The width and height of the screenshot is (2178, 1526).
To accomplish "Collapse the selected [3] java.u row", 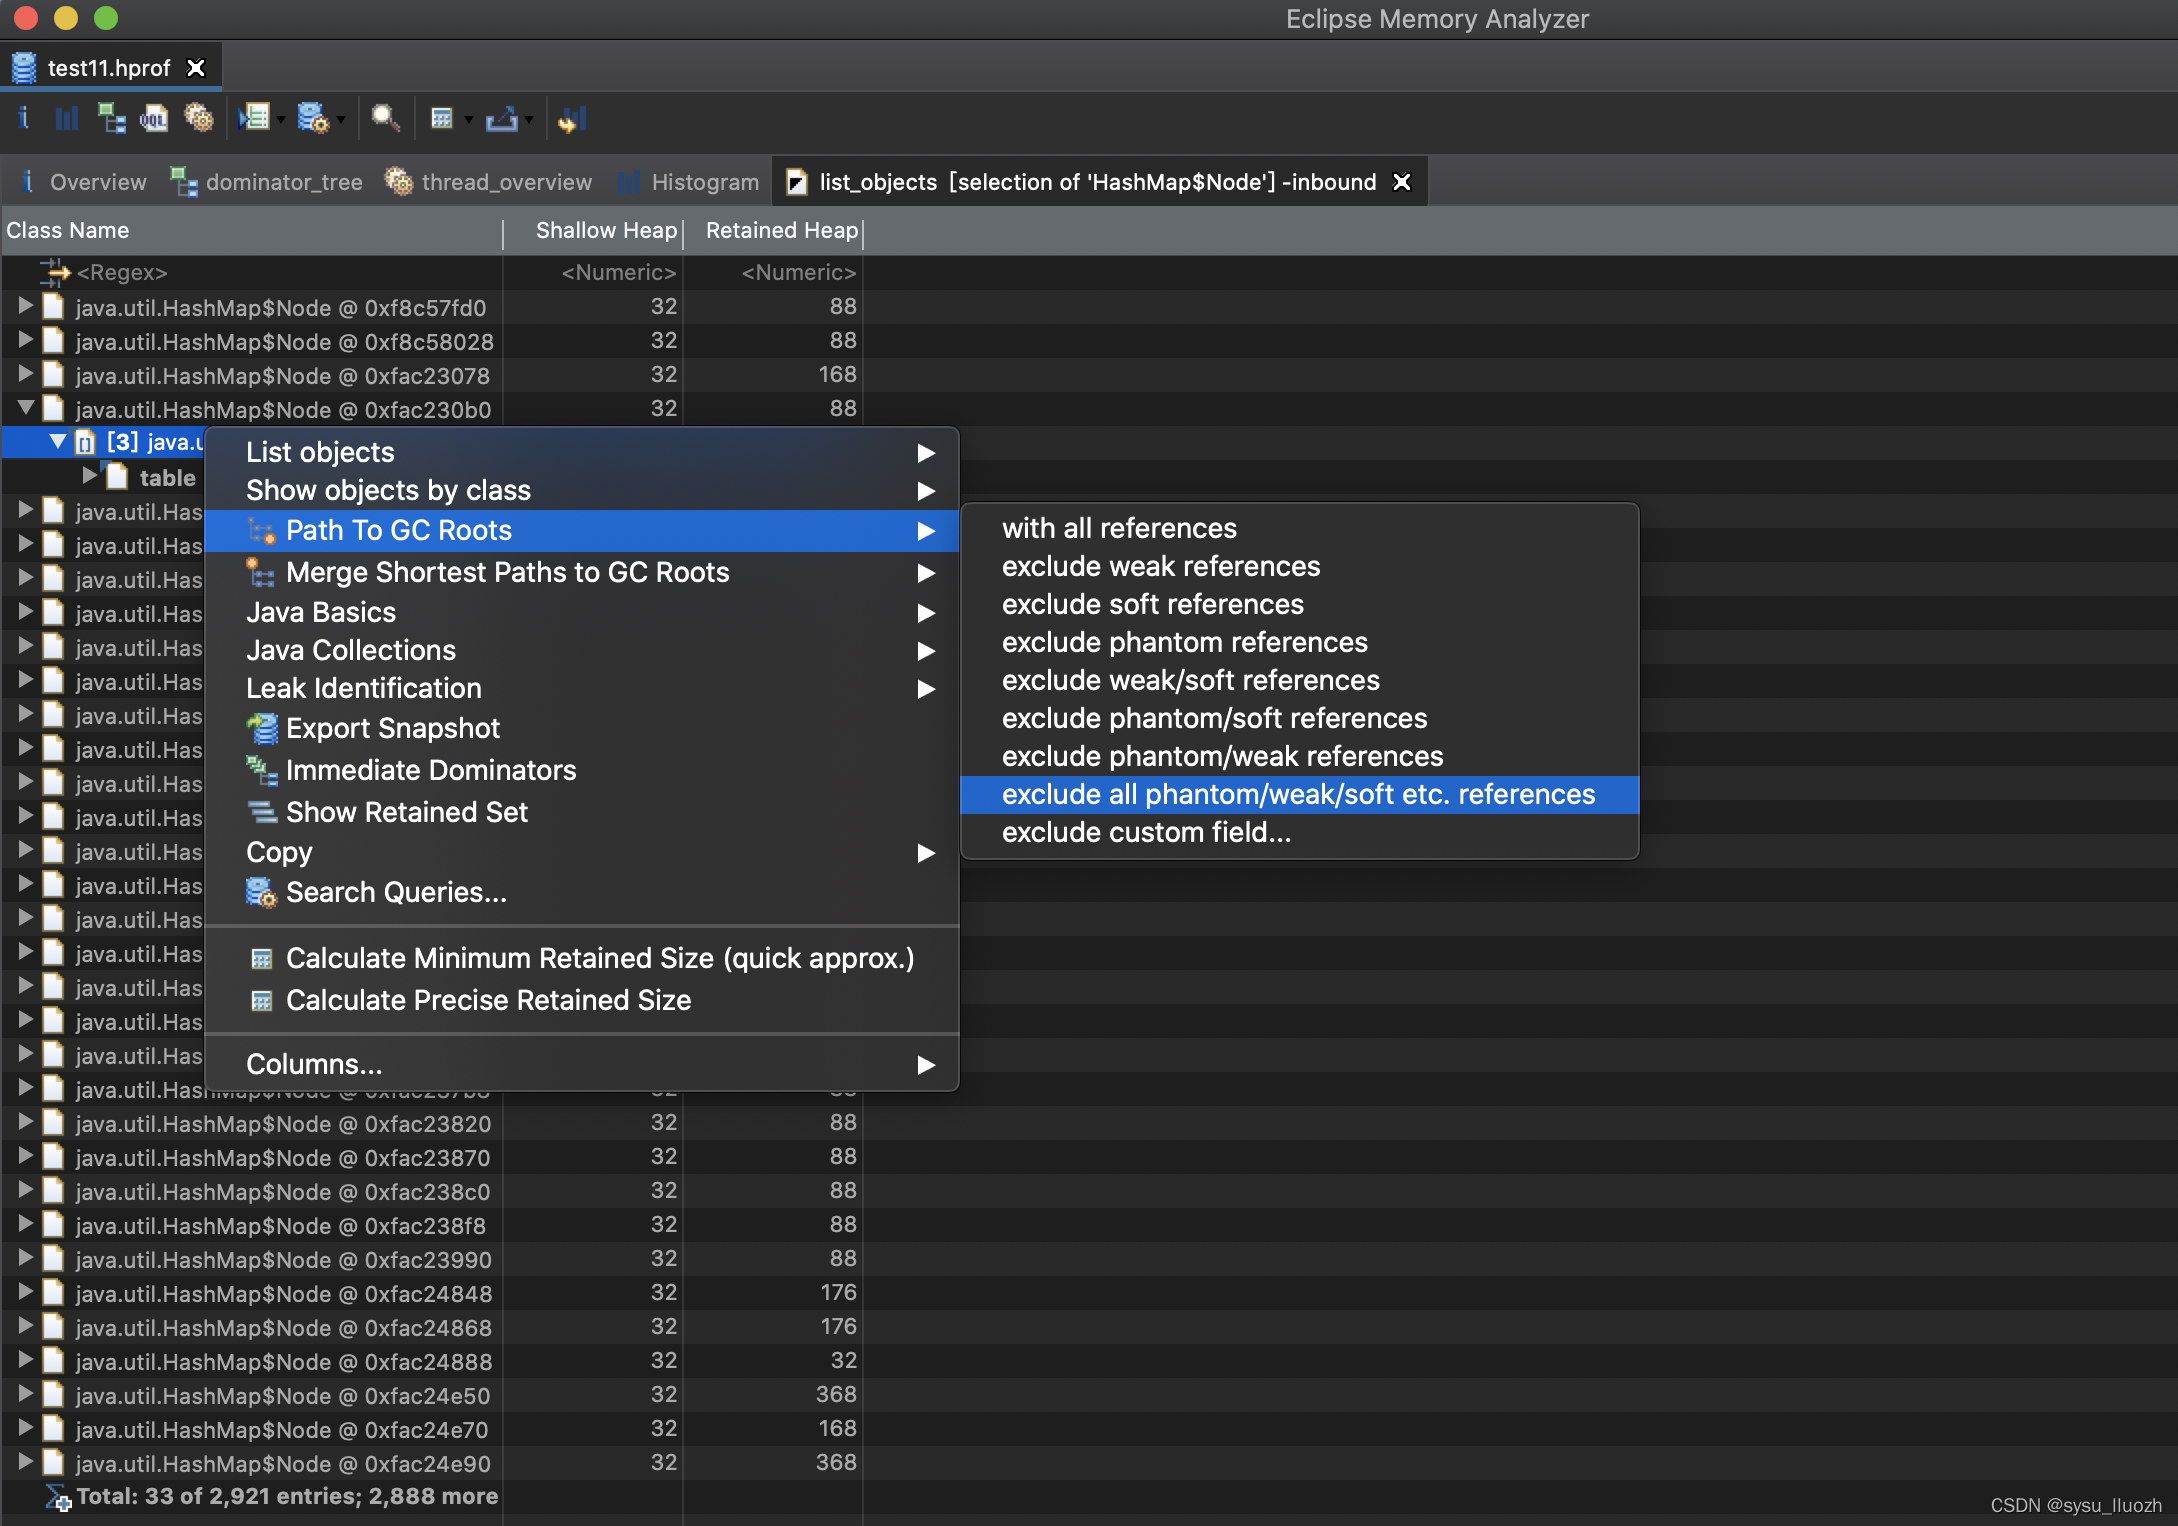I will [58, 442].
